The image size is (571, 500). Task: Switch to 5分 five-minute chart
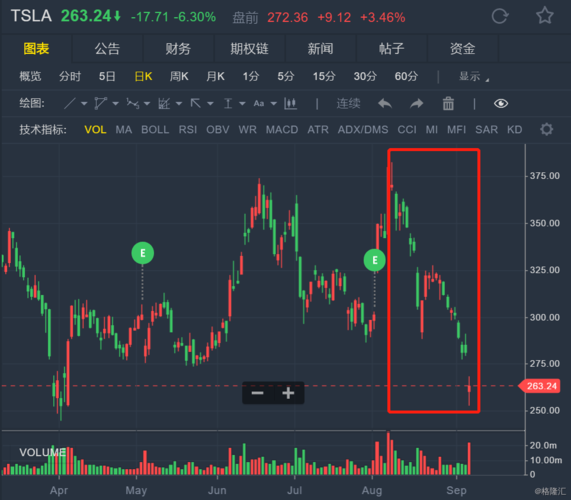(286, 76)
